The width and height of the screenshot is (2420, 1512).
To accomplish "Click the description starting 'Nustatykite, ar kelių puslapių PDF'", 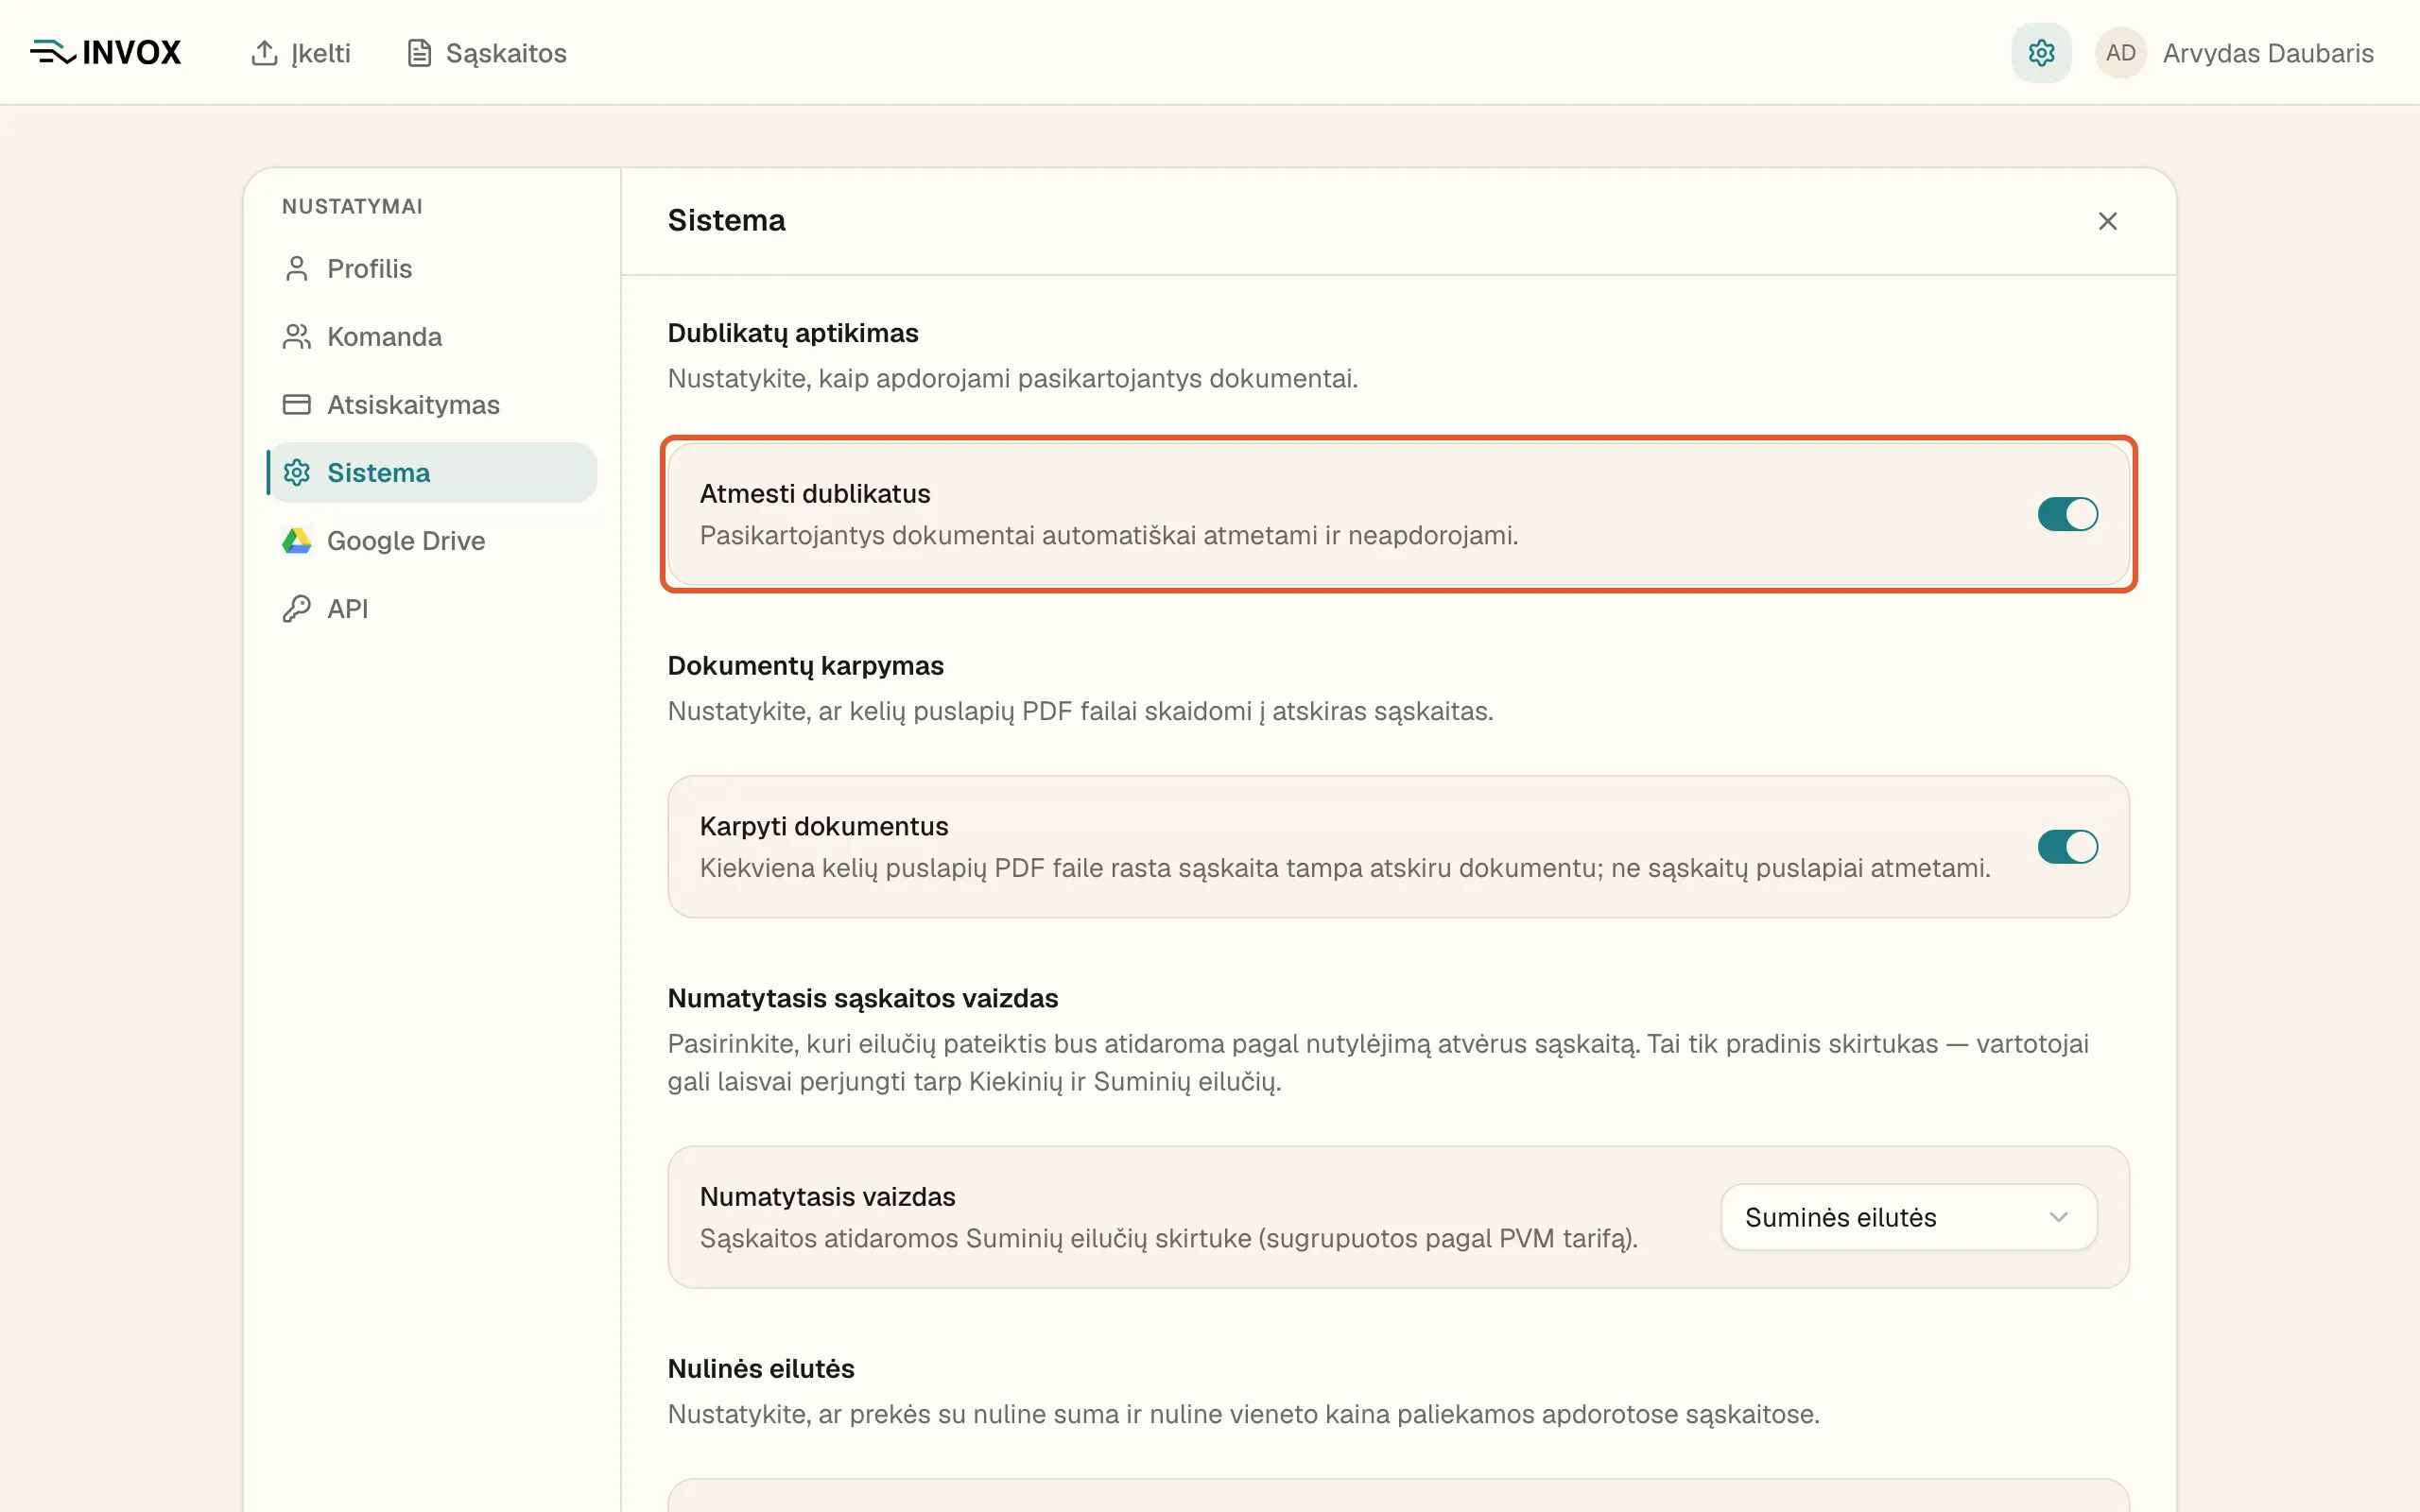I will click(x=1080, y=712).
